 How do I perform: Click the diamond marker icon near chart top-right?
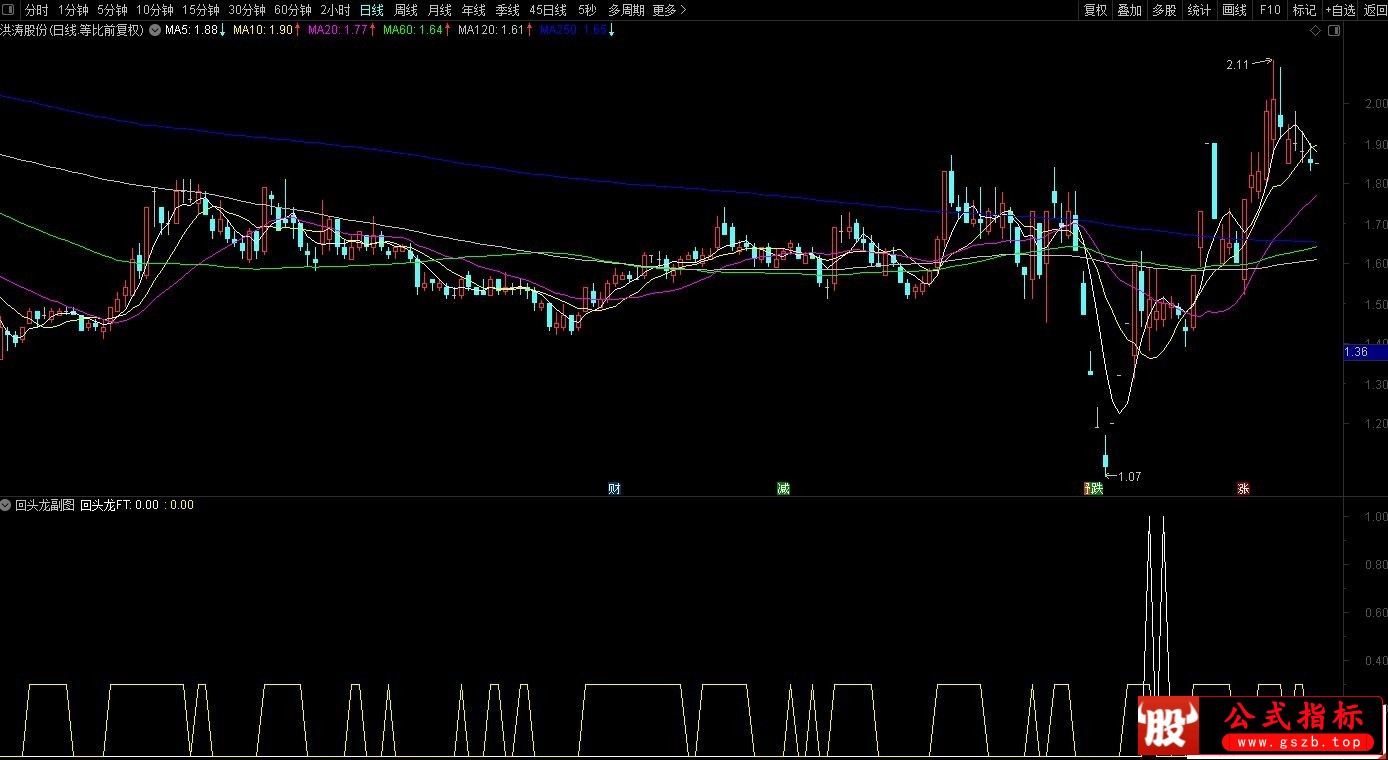click(1316, 31)
